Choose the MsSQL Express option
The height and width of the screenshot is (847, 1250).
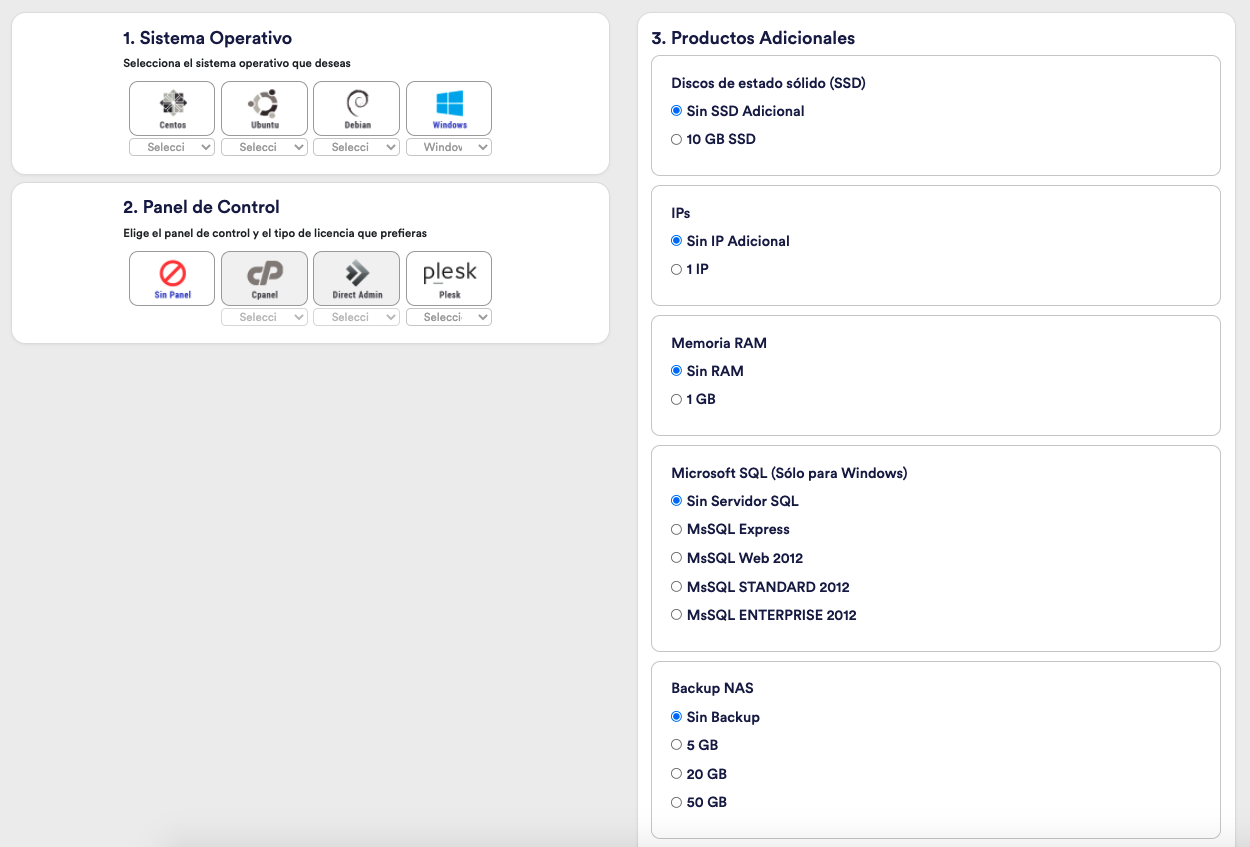[x=677, y=529]
